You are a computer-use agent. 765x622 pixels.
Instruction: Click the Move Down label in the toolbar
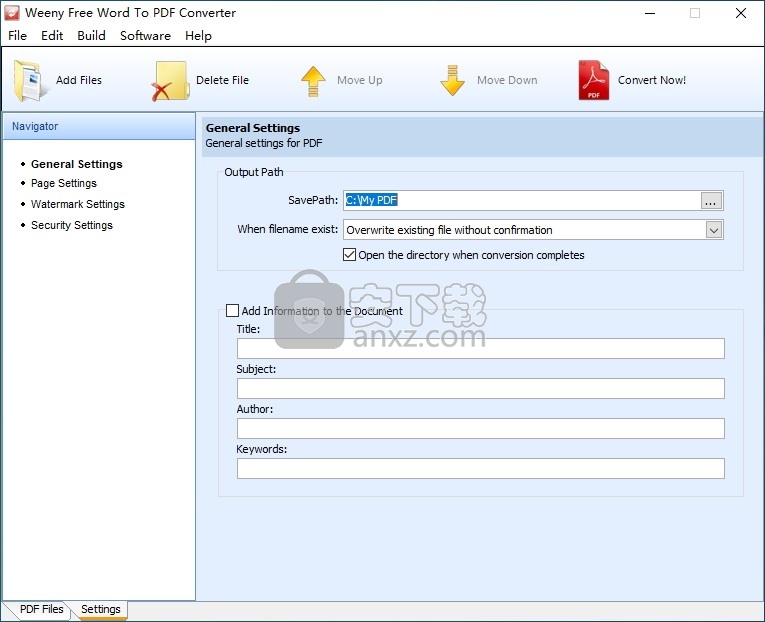507,80
